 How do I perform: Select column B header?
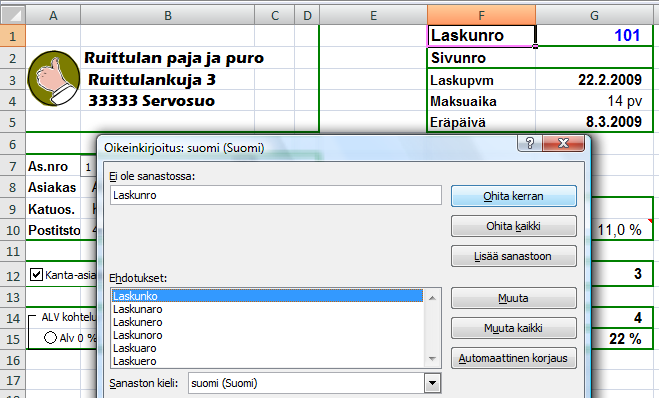pyautogui.click(x=168, y=16)
